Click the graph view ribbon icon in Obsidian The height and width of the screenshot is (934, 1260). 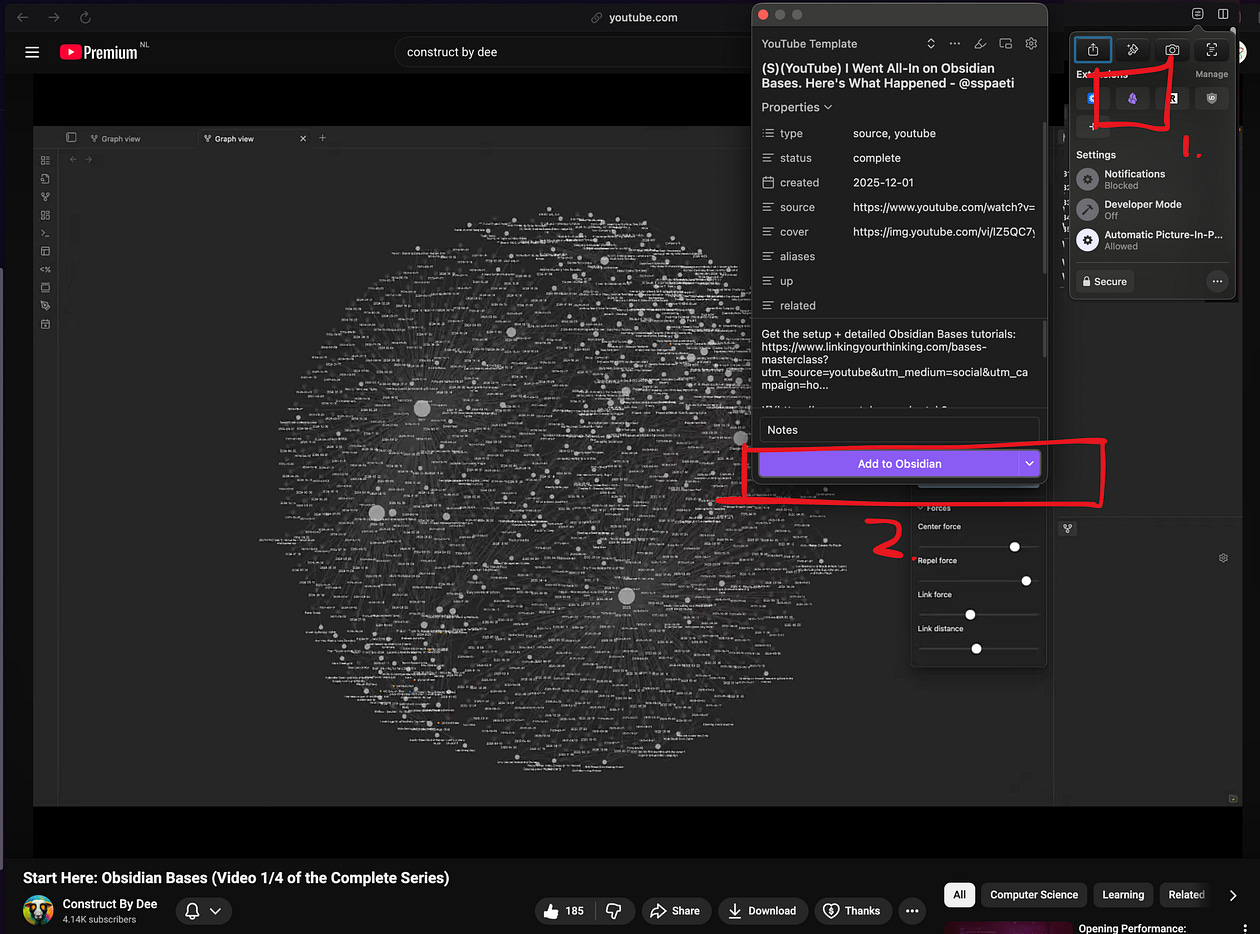tap(45, 197)
